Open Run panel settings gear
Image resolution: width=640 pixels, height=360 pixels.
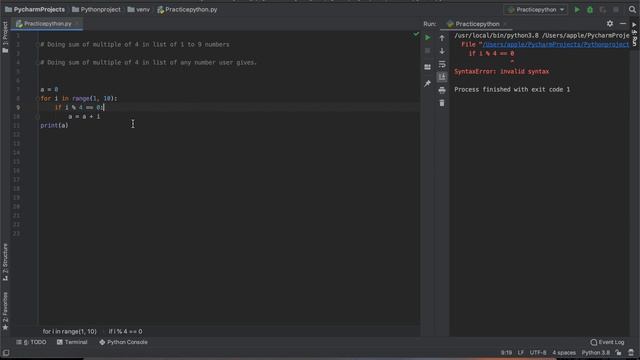(610, 24)
